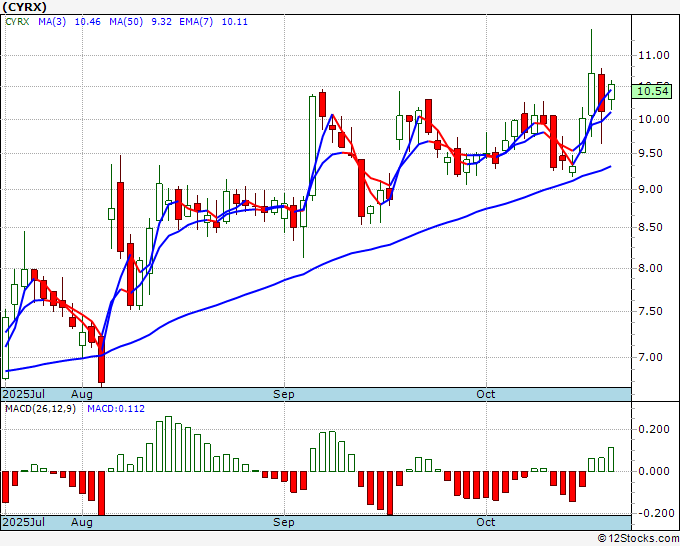Select the CYRX legend label

(17, 22)
